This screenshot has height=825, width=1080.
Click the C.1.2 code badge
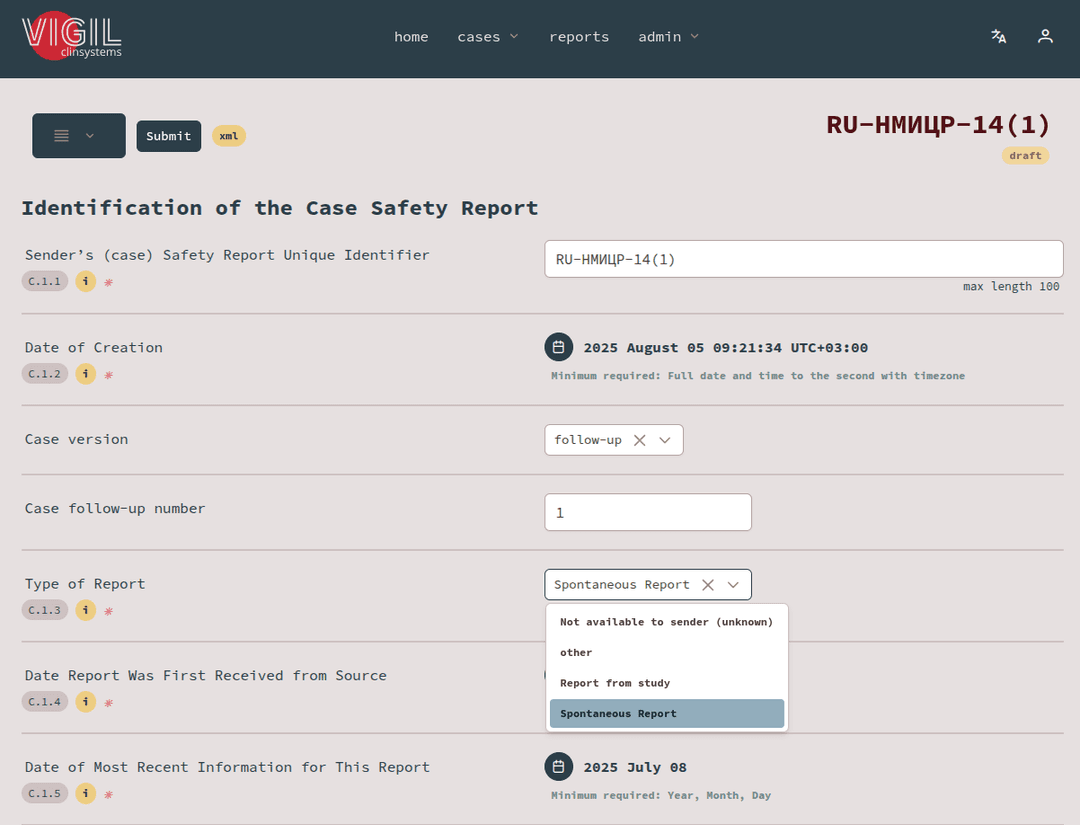(x=45, y=374)
